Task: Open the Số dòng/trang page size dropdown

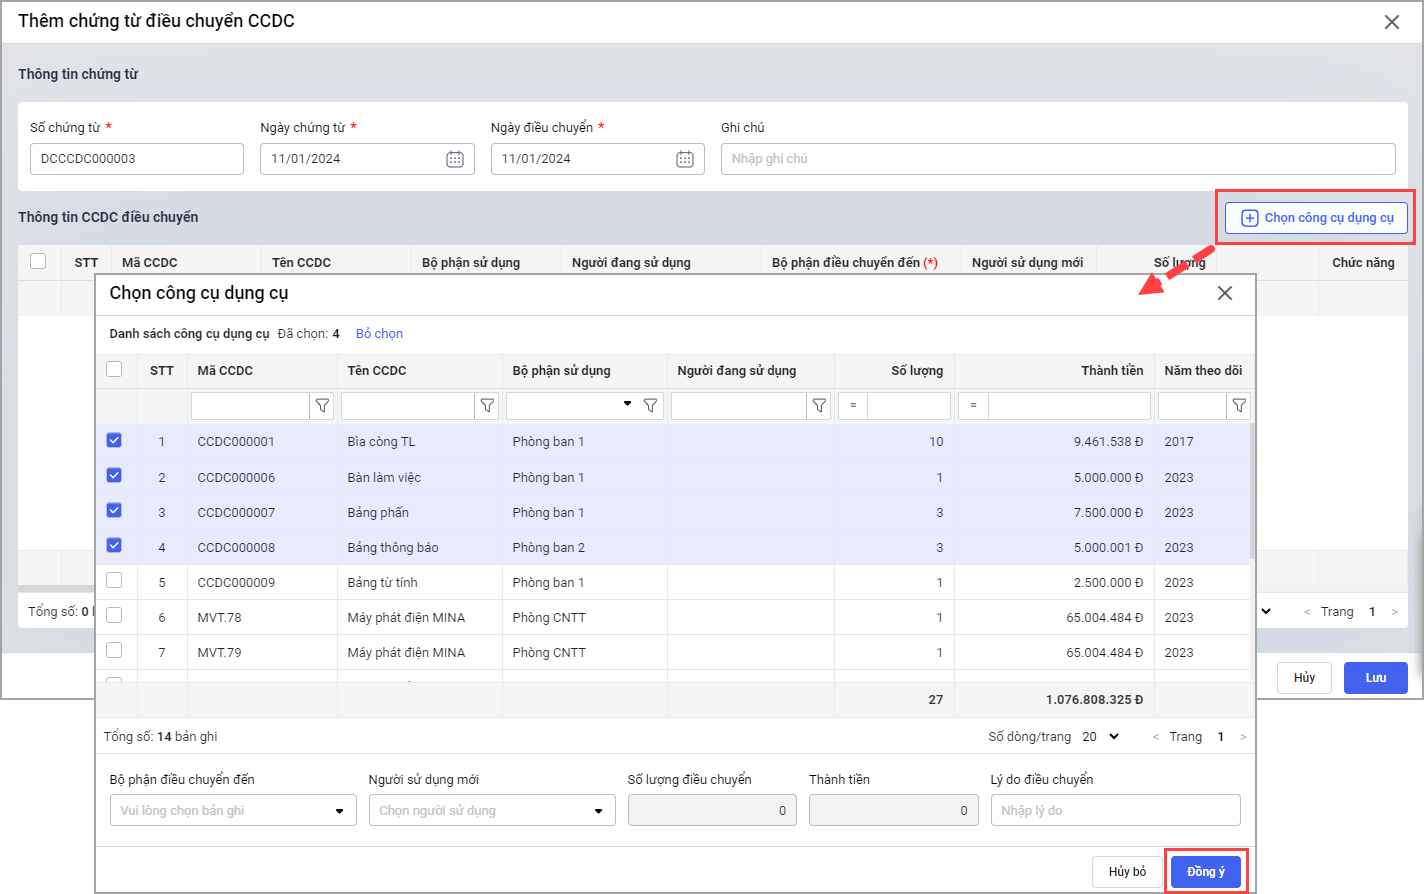Action: pos(1101,737)
